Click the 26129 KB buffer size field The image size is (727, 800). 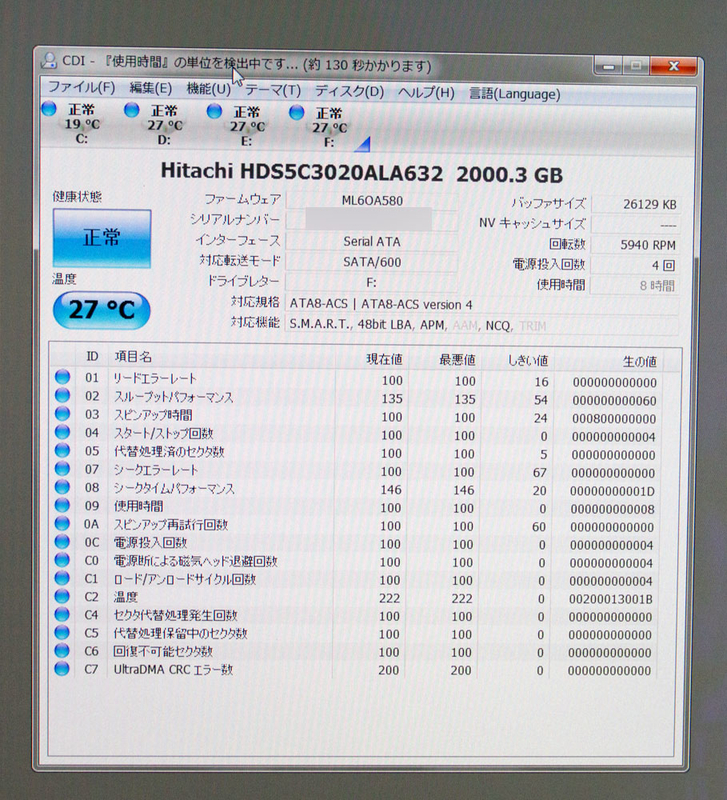pyautogui.click(x=635, y=205)
